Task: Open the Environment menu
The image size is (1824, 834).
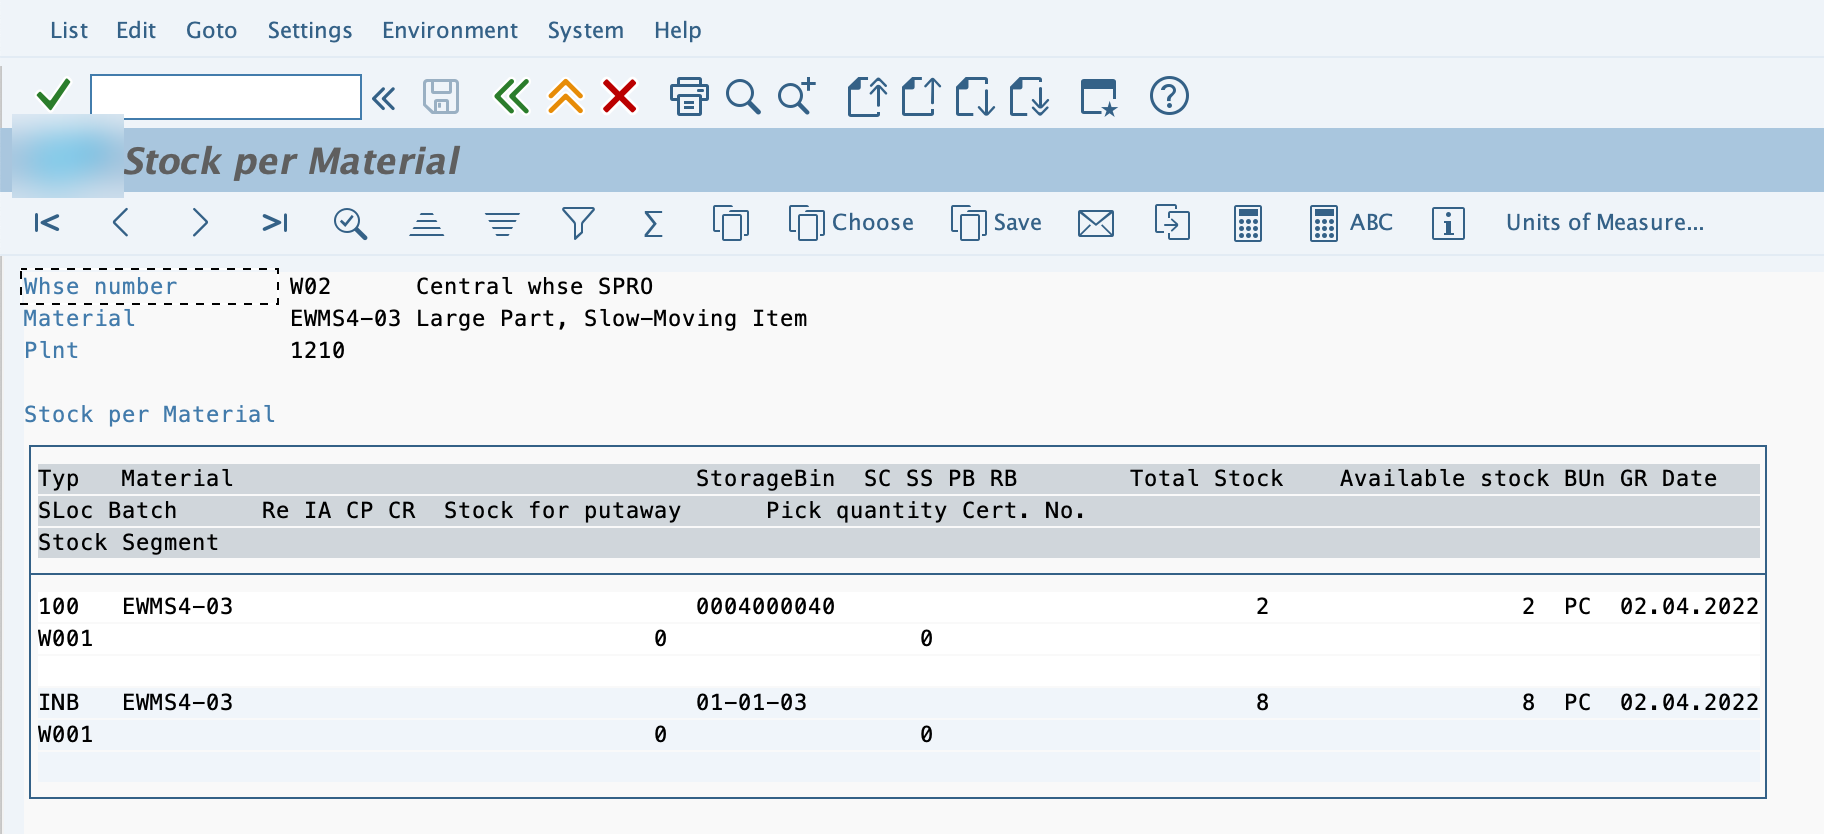Action: point(450,30)
